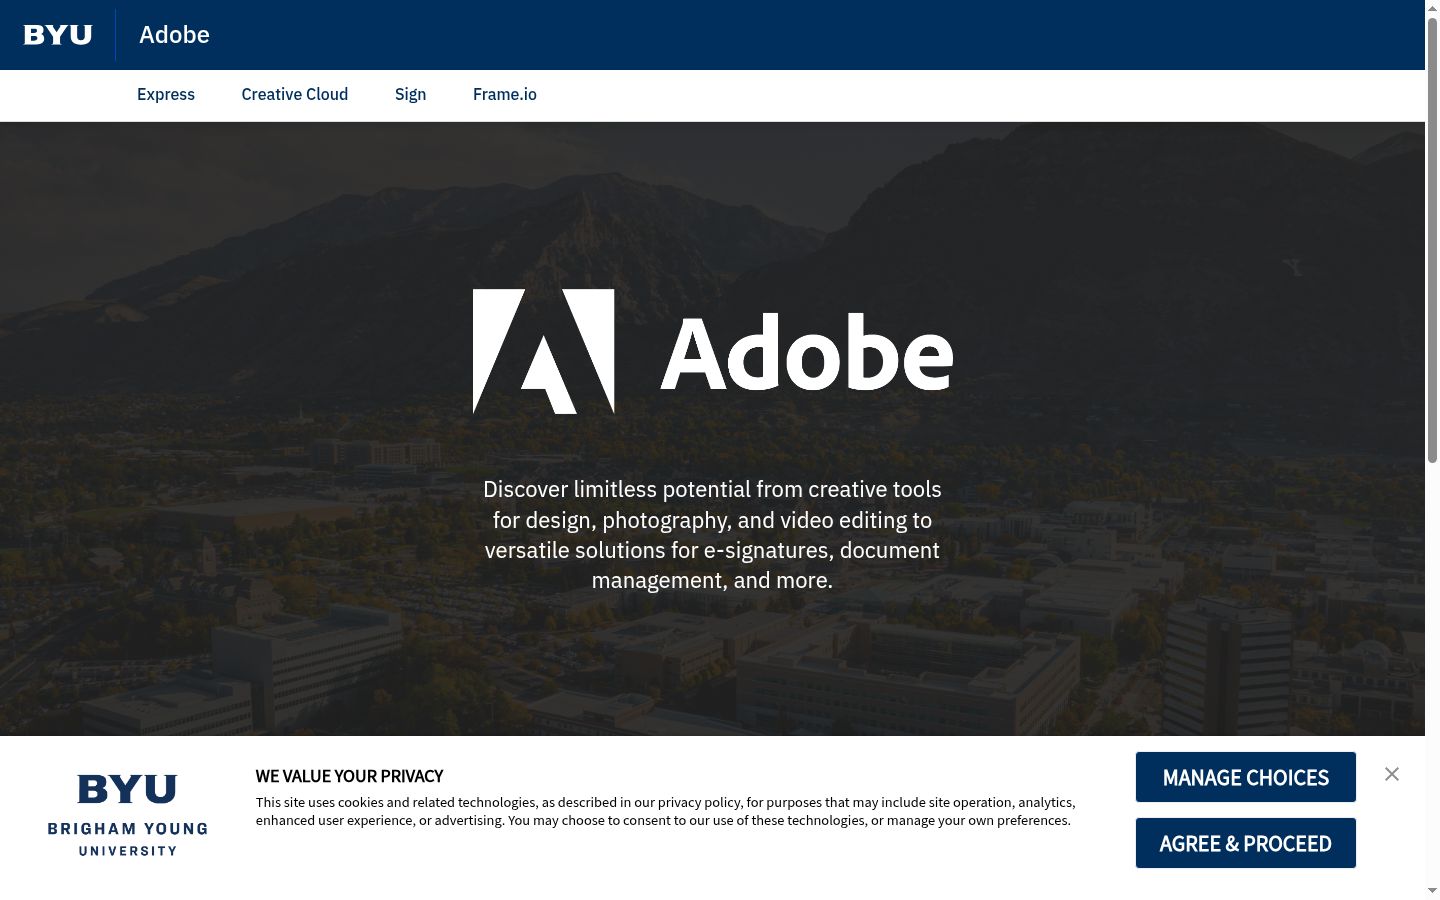Go to the Sign page
1440x900 pixels.
coord(410,94)
